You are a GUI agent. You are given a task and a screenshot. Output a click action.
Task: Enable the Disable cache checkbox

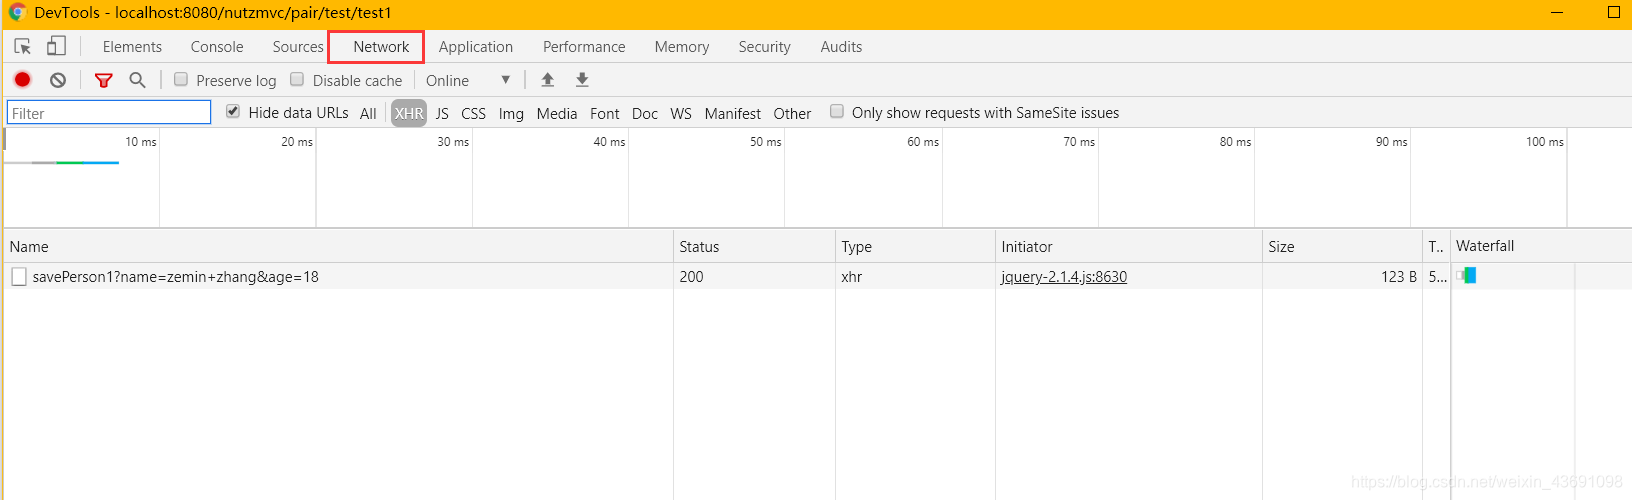tap(297, 79)
